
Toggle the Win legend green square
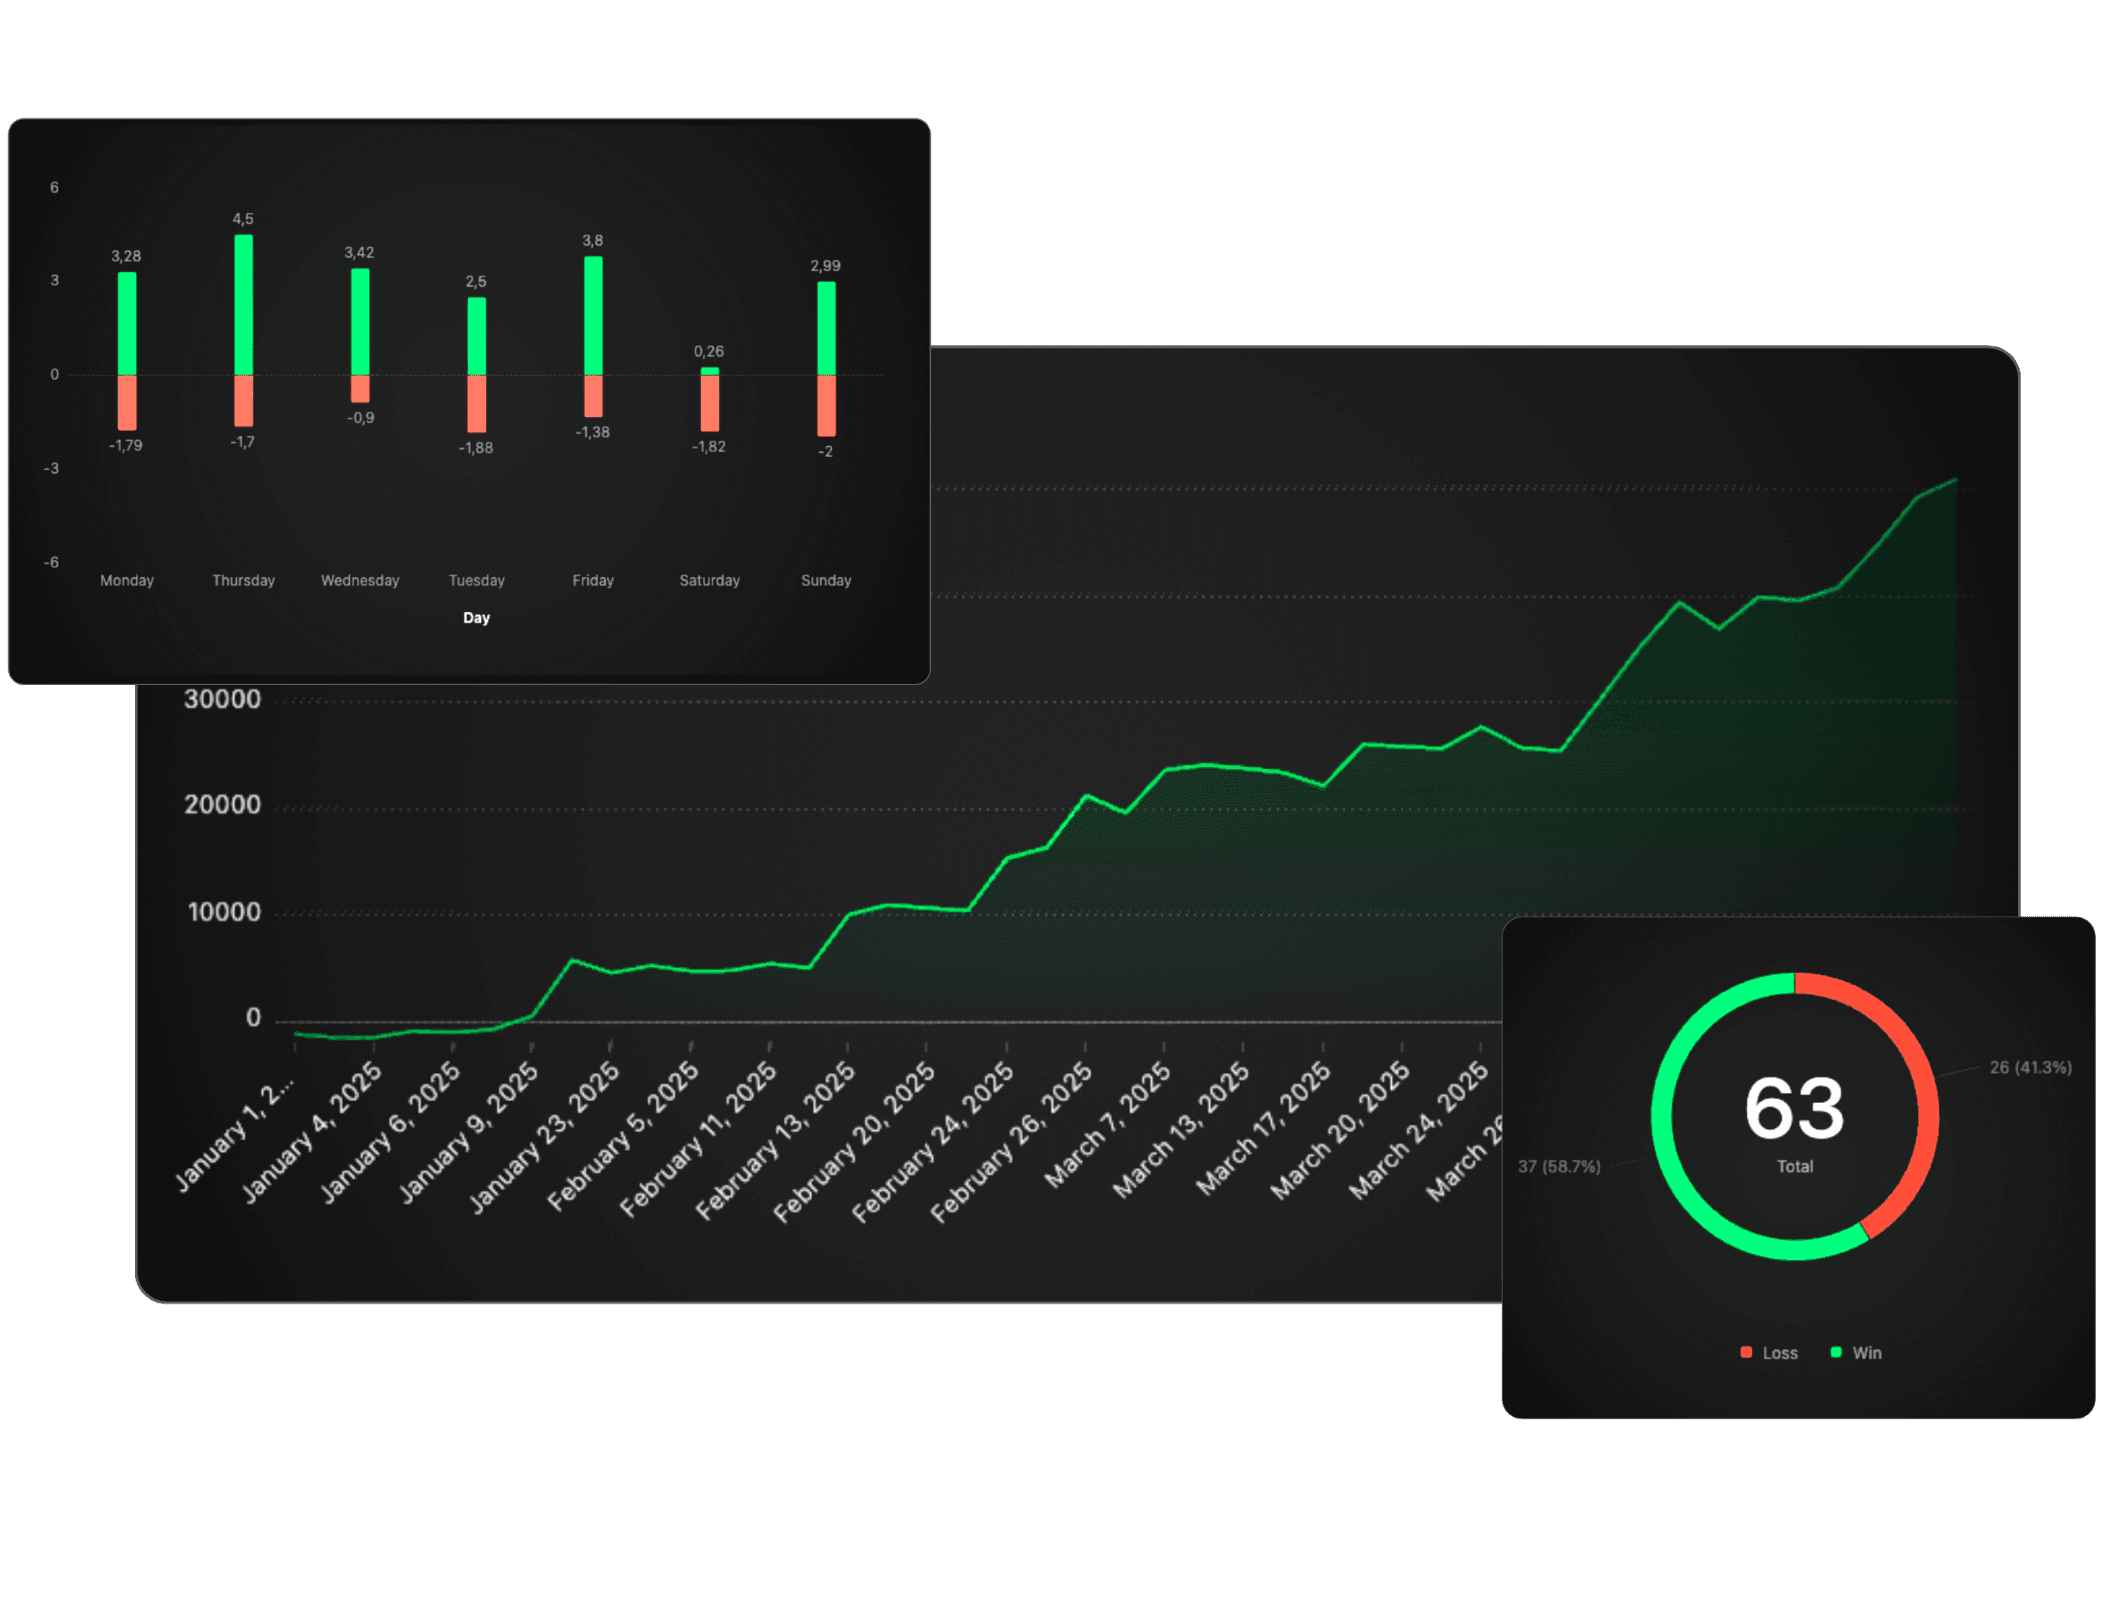[1836, 1352]
